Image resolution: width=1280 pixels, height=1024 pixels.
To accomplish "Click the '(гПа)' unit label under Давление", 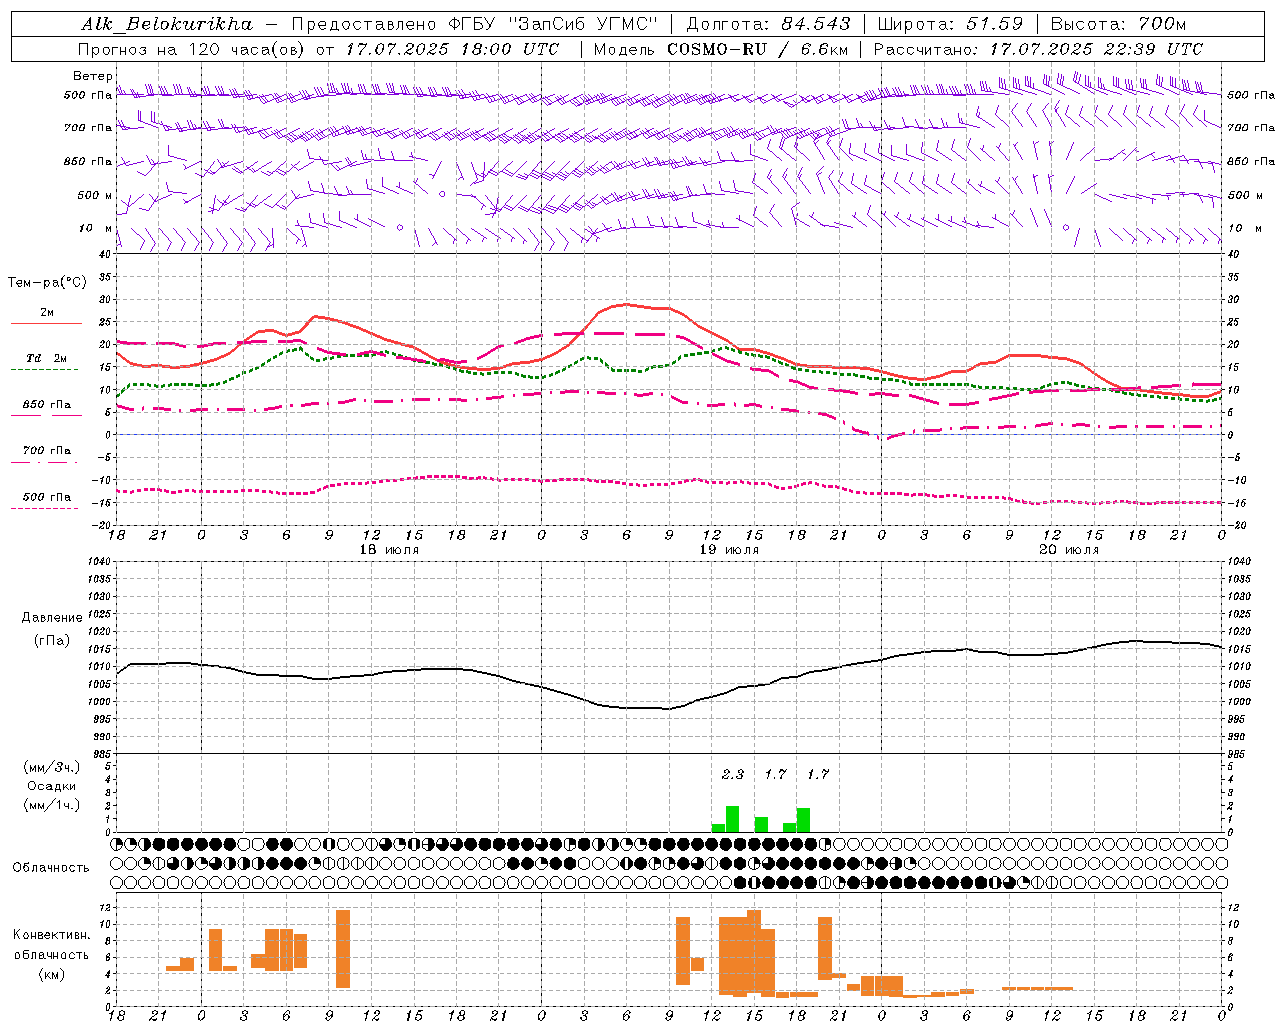I will [x=52, y=641].
